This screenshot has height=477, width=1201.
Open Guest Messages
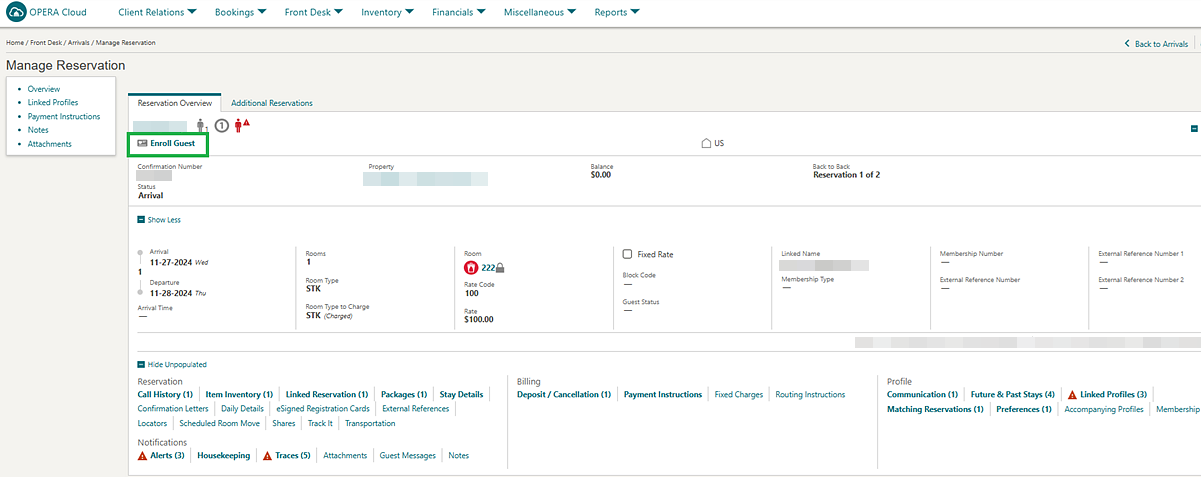pyautogui.click(x=408, y=455)
